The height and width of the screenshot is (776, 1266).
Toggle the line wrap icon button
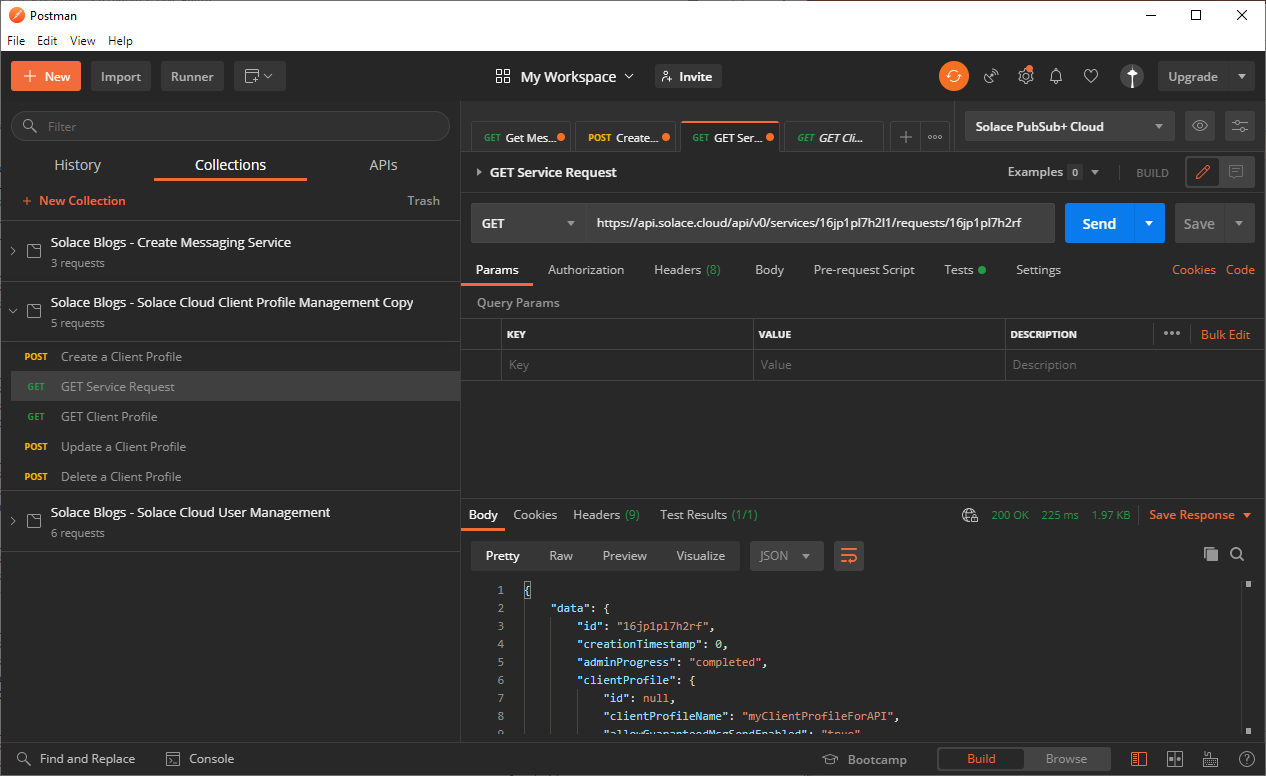[x=849, y=556]
